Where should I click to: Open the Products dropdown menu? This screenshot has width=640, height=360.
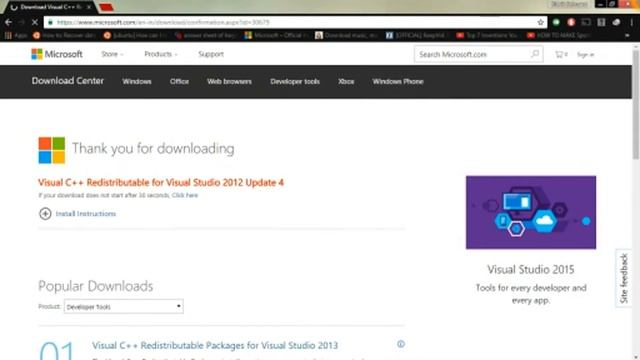[161, 54]
